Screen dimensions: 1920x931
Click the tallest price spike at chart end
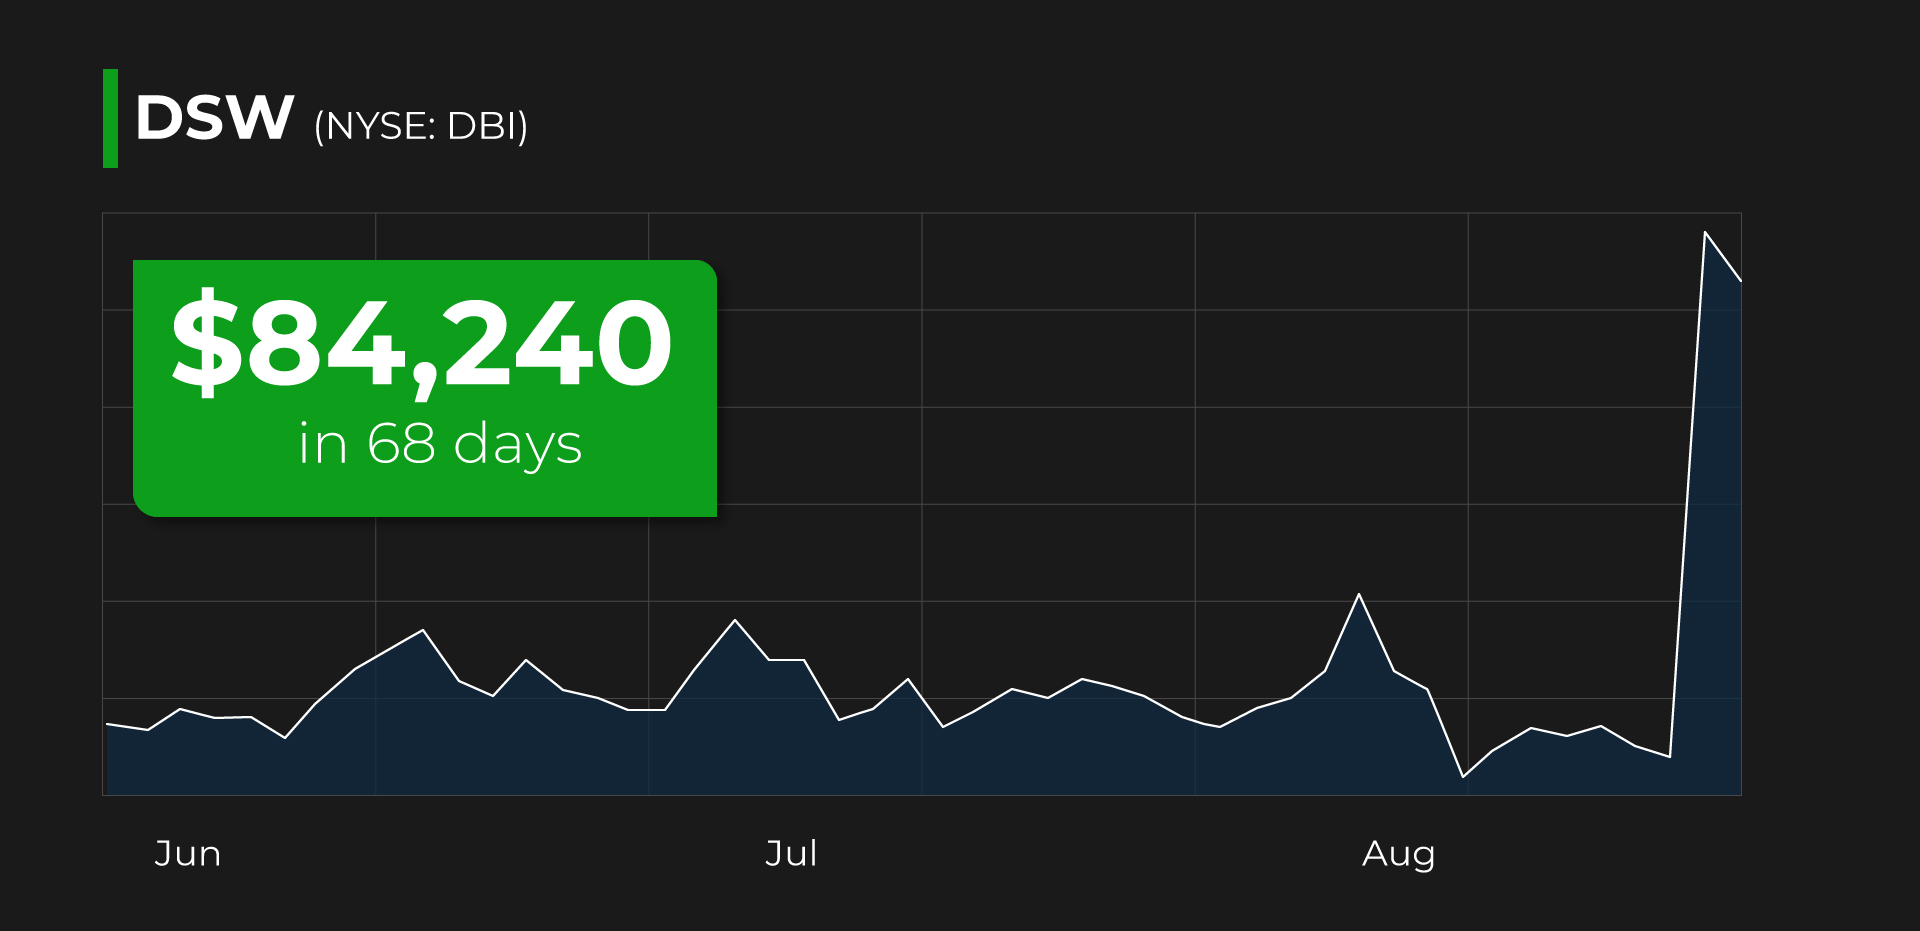[x=1705, y=233]
